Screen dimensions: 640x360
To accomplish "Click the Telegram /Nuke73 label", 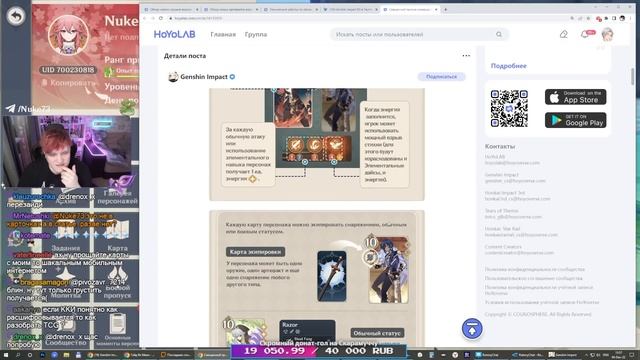I will [x=29, y=109].
